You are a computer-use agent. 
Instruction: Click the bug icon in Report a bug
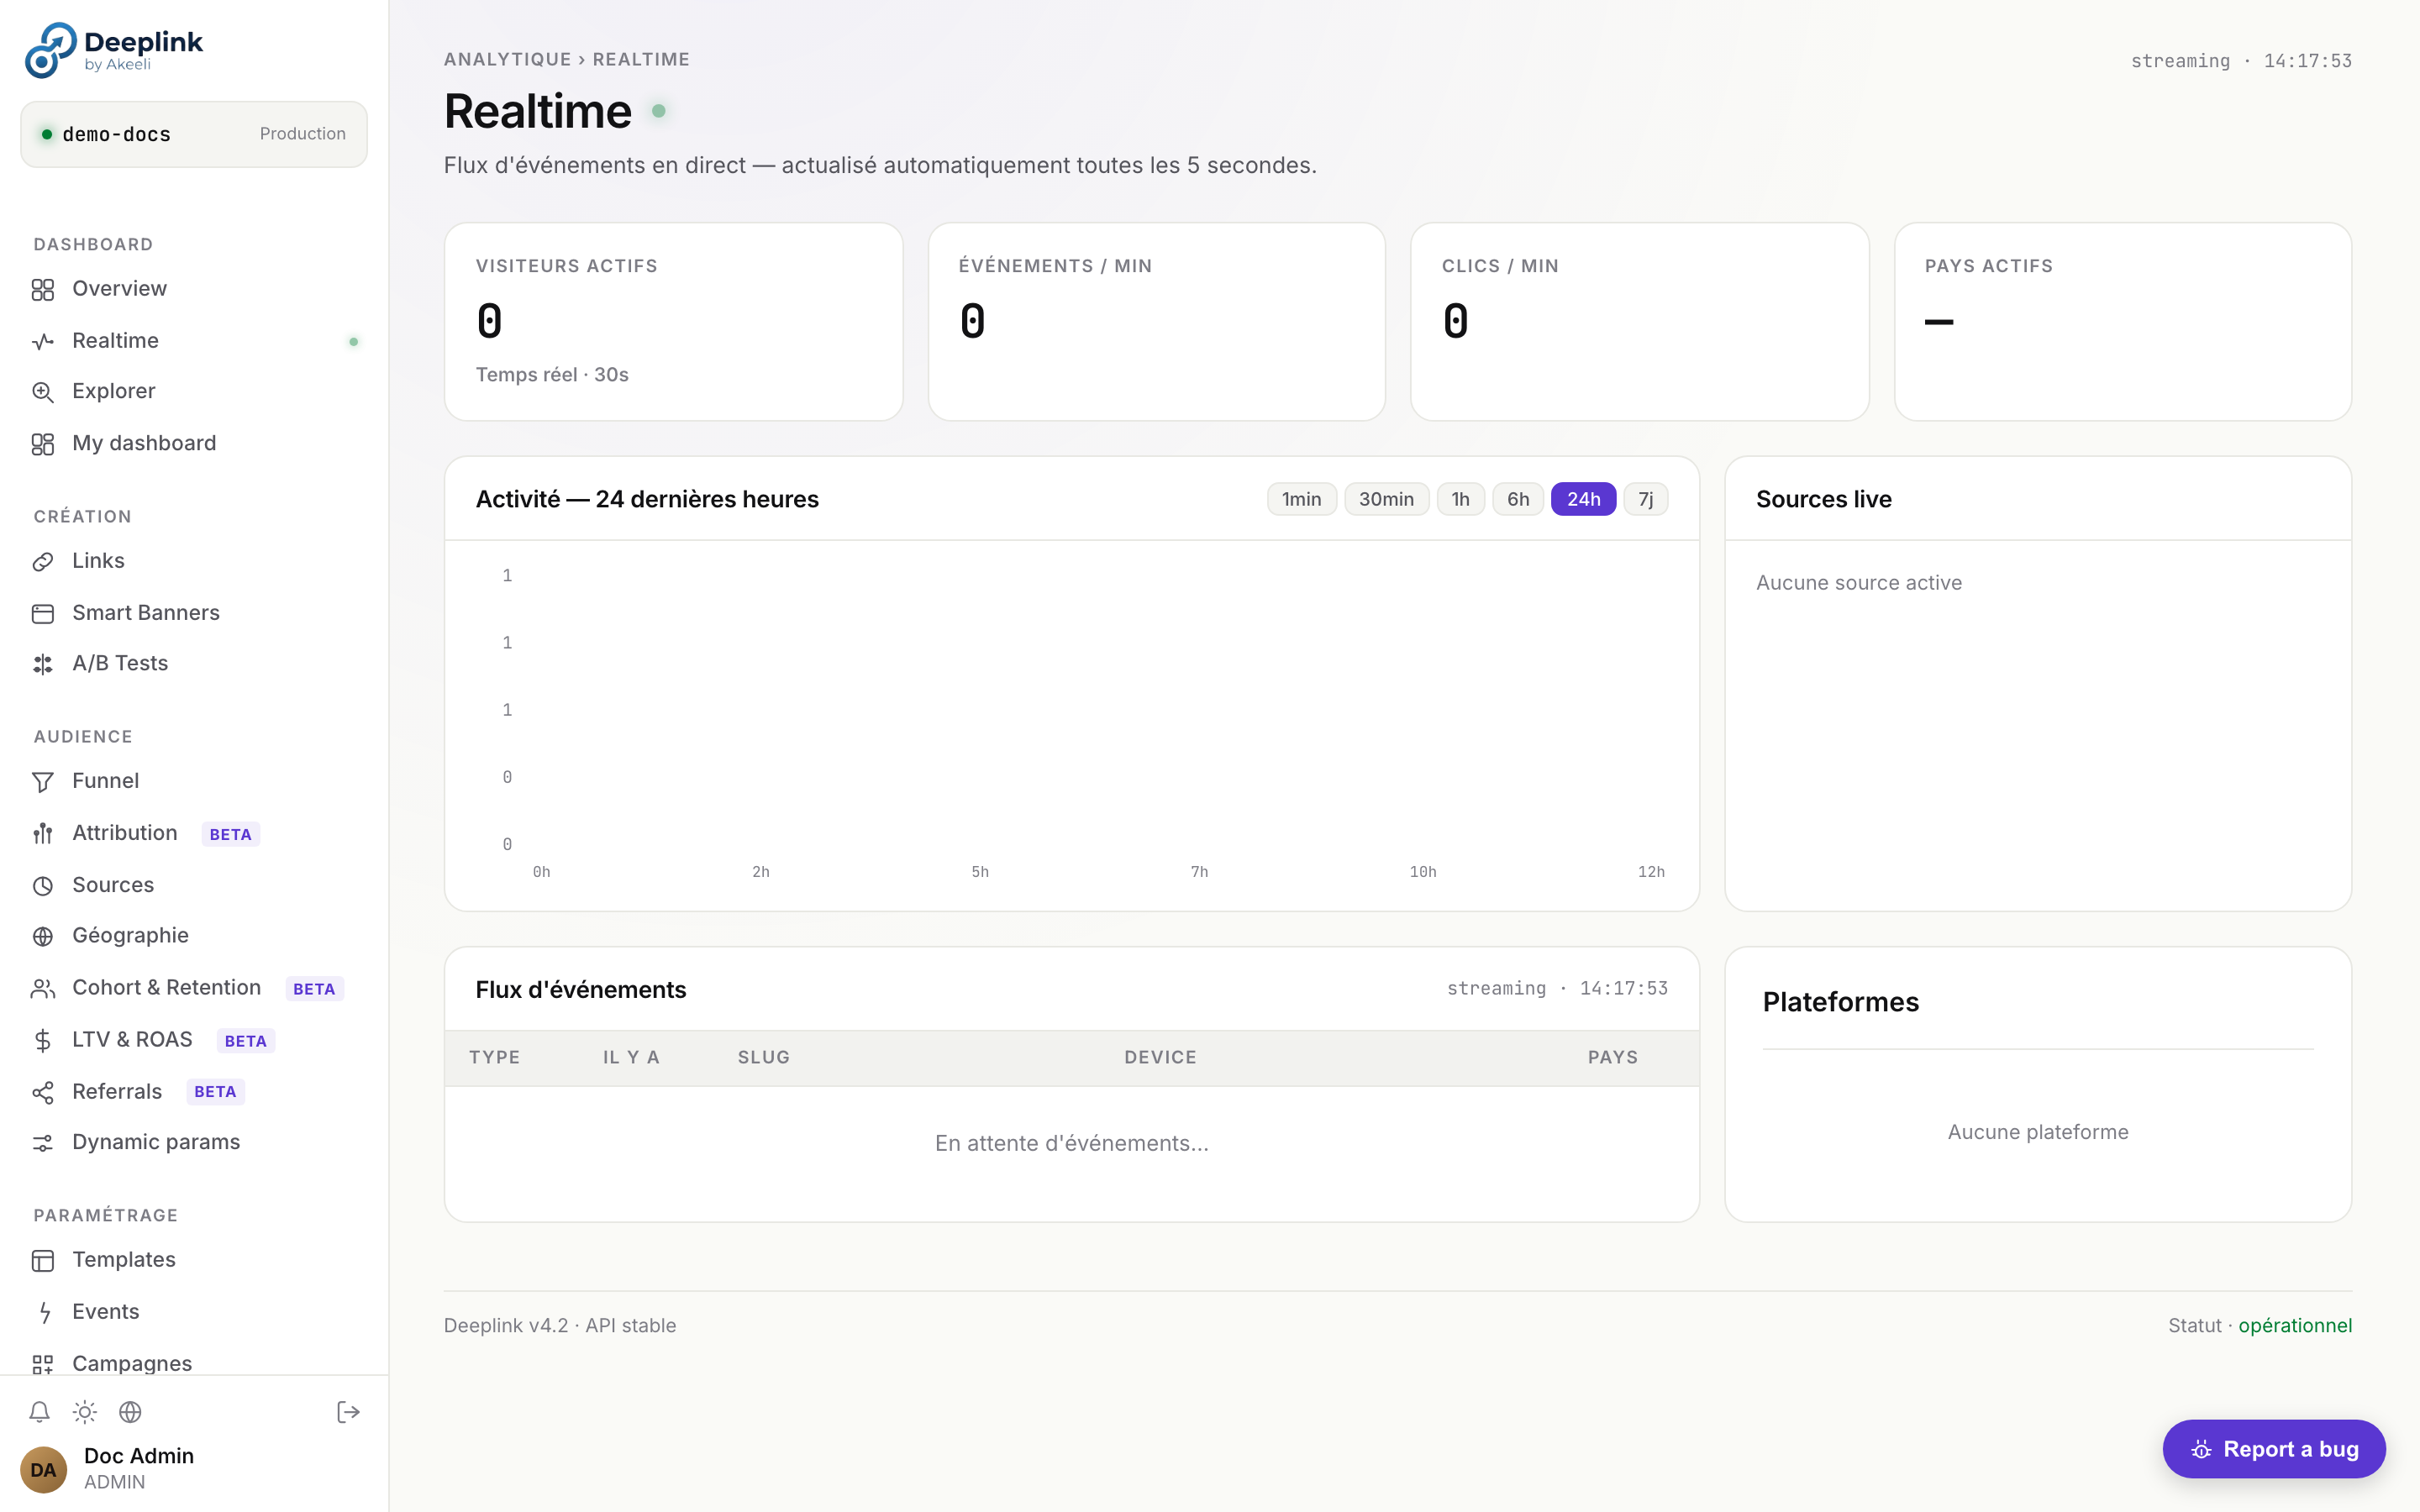[2201, 1450]
